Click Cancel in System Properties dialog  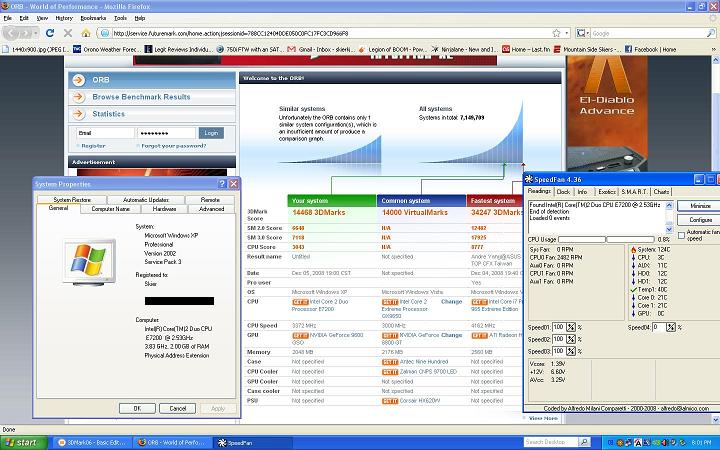pos(178,408)
